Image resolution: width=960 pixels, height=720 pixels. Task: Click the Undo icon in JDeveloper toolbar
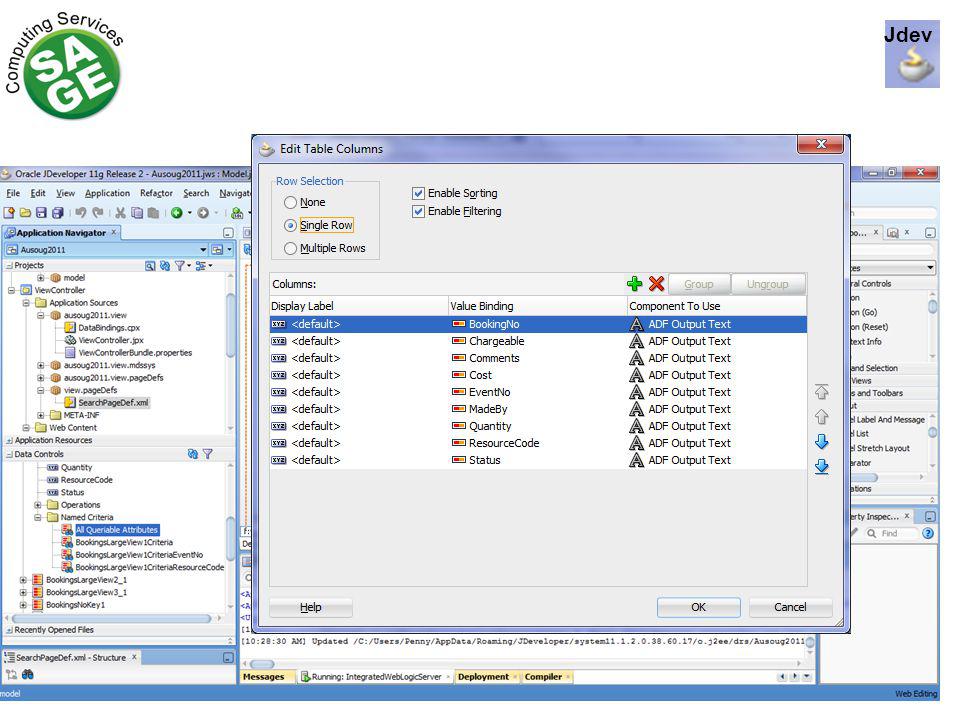81,212
